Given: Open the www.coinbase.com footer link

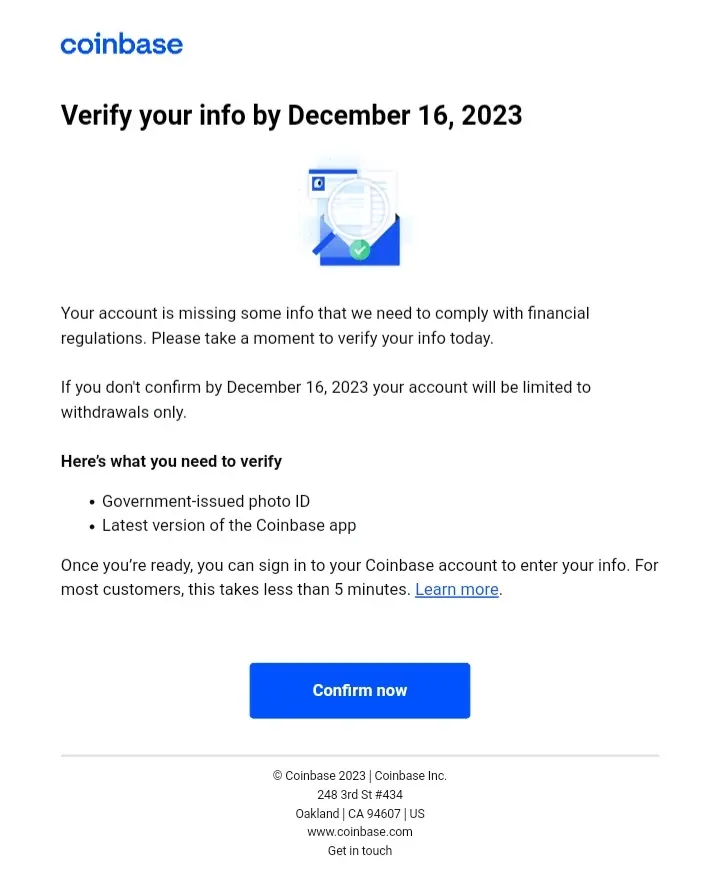Looking at the screenshot, I should pyautogui.click(x=360, y=832).
